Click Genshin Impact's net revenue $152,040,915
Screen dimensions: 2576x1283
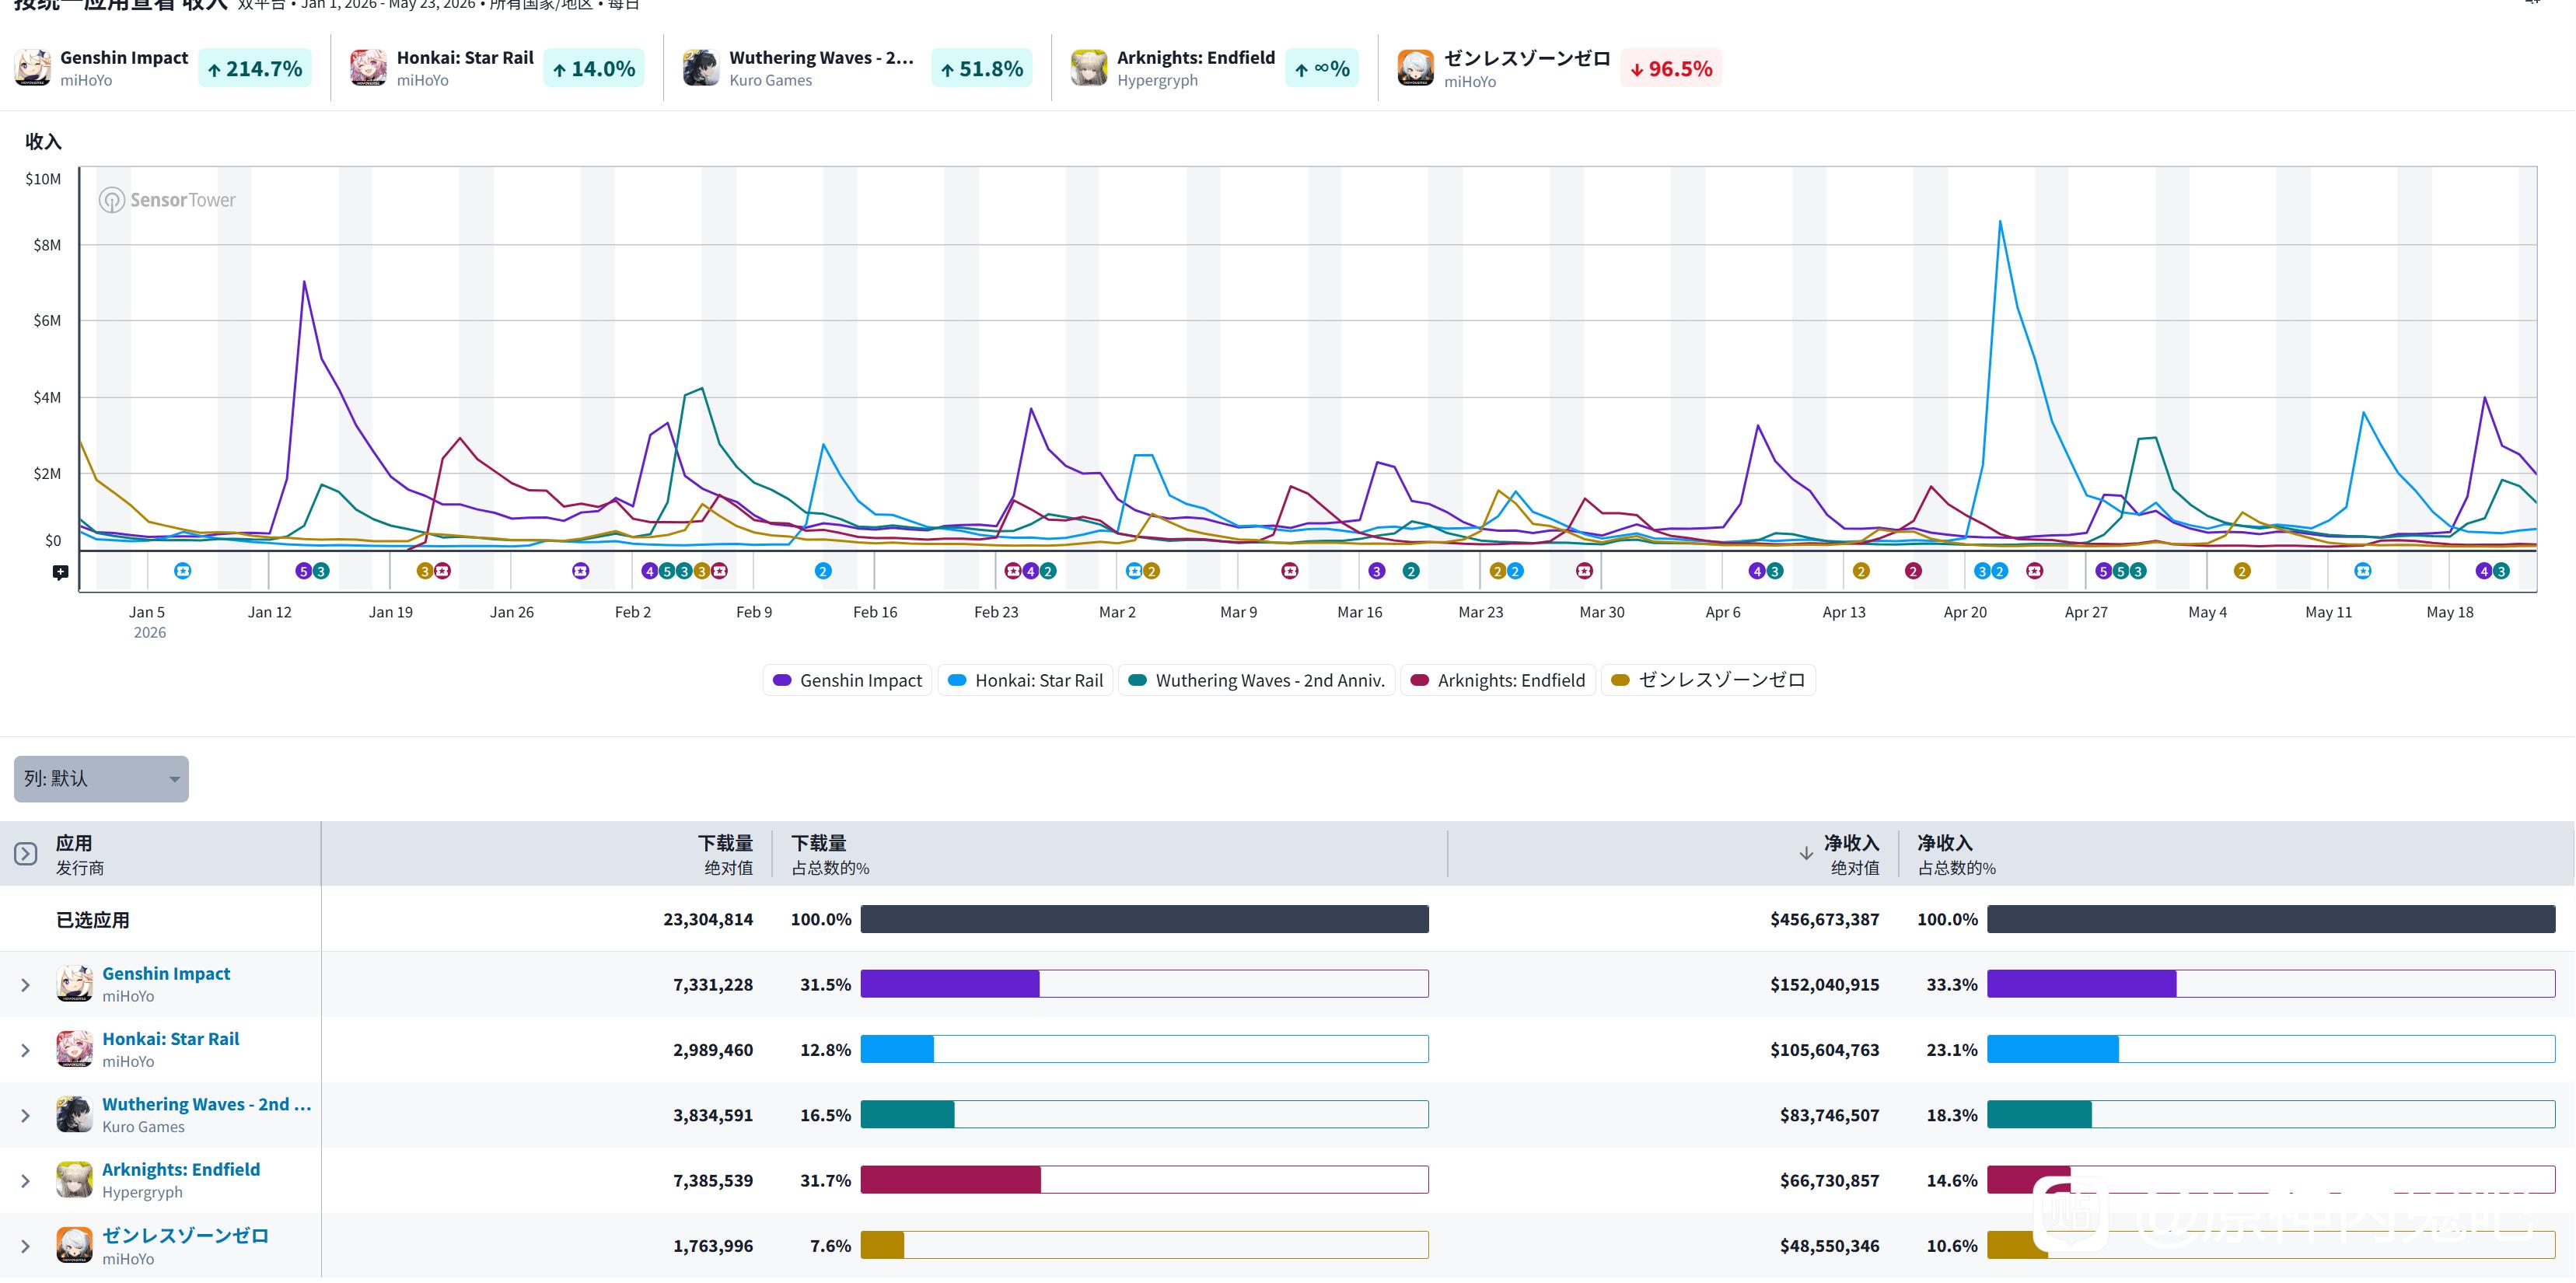click(x=1825, y=985)
